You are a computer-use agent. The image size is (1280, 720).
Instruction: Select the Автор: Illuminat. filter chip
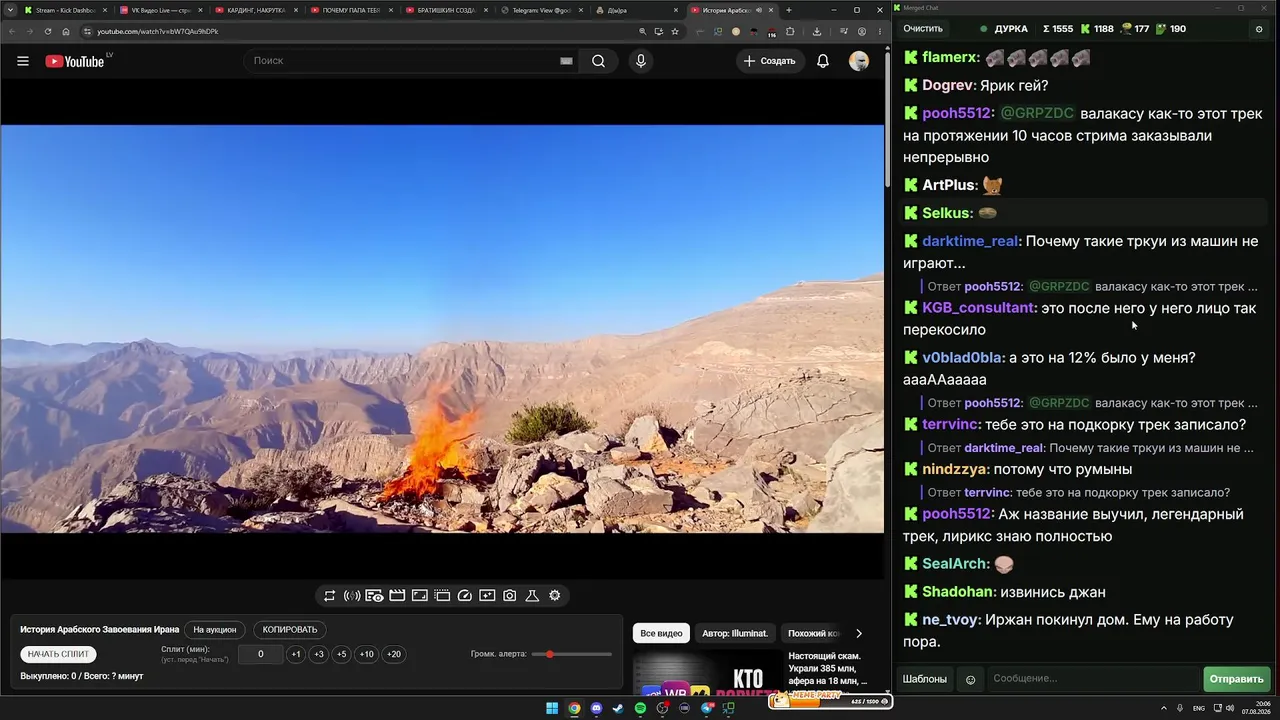pos(735,634)
